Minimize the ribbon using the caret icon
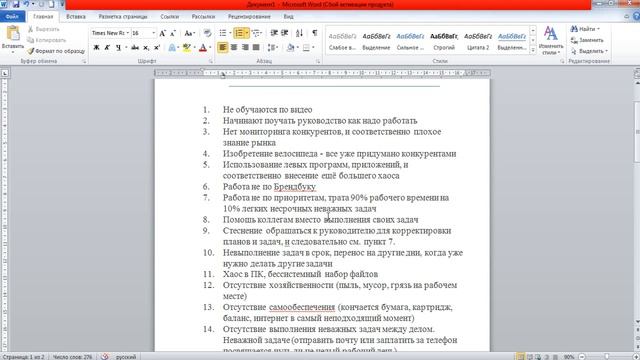Image resolution: width=640 pixels, height=360 pixels. tap(627, 16)
